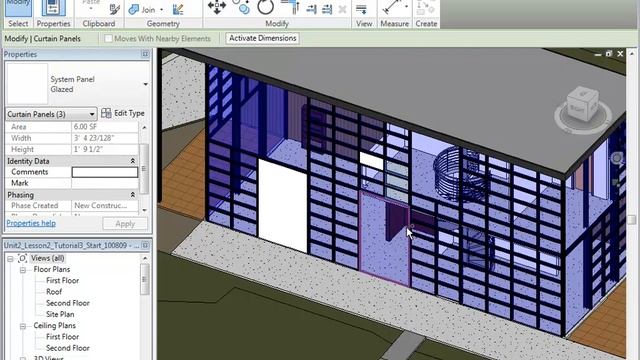
Task: Click the Width value cell
Action: pos(105,138)
